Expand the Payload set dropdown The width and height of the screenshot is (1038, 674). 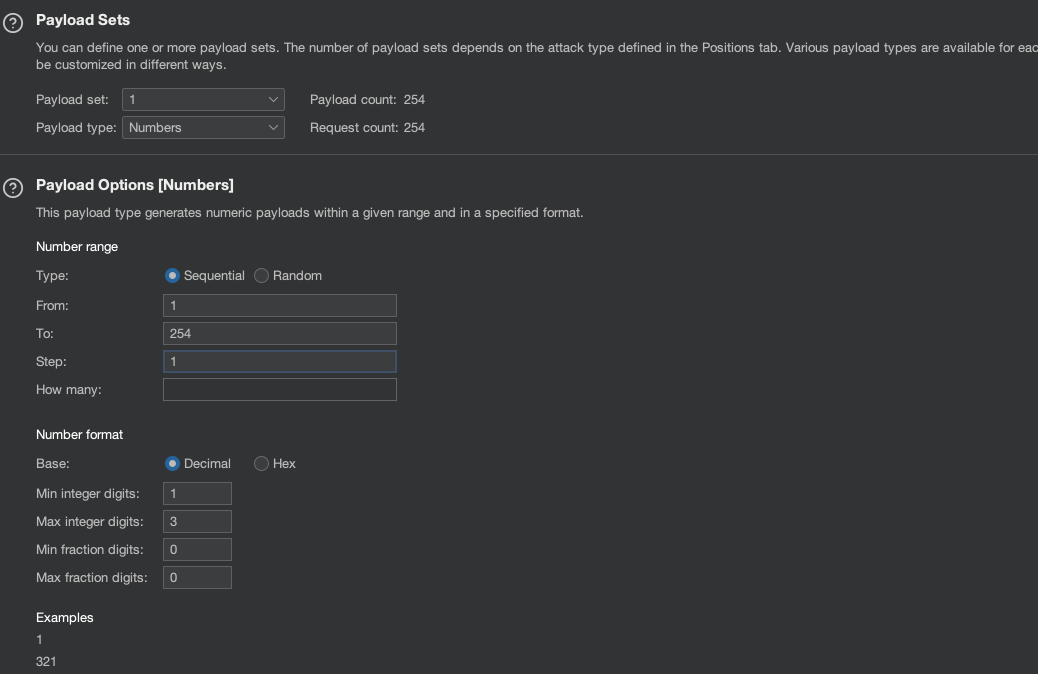tap(203, 100)
